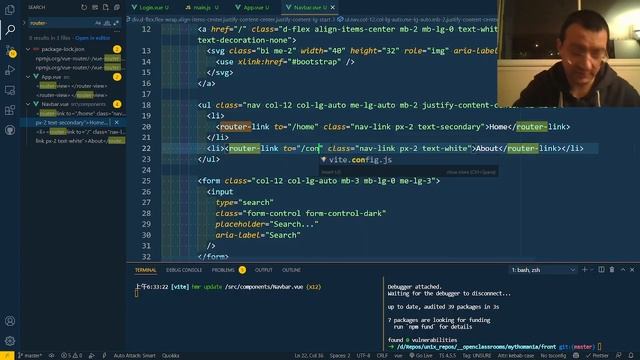Click Auto Attach: Smart in status bar

pyautogui.click(x=135, y=356)
